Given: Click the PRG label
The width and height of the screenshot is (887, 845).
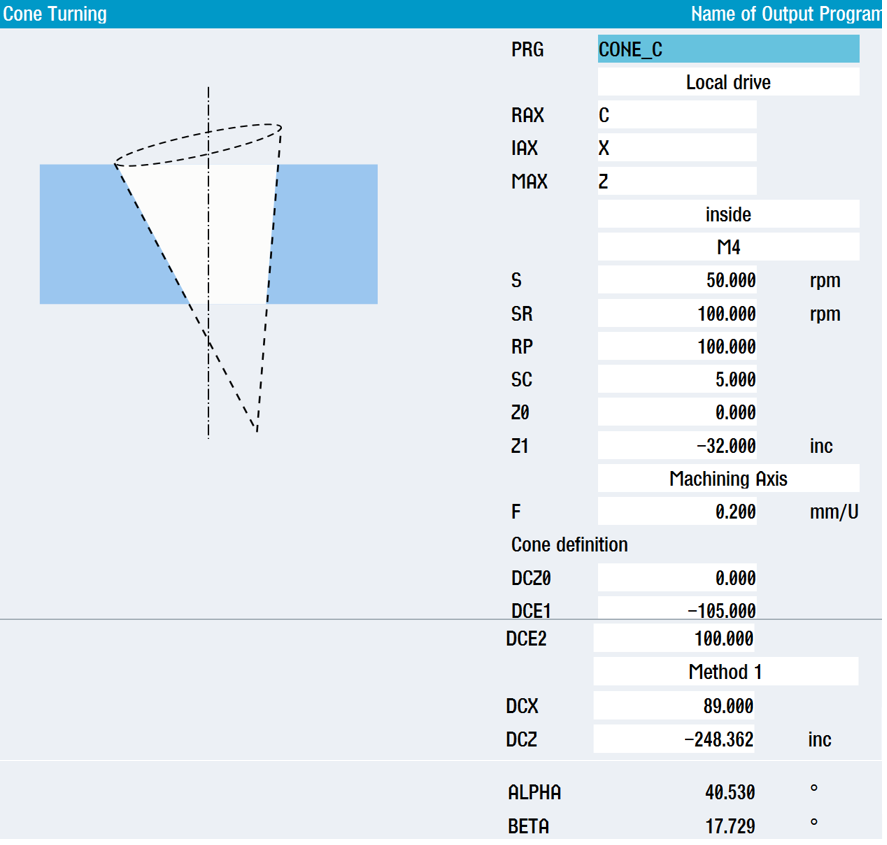Looking at the screenshot, I should pos(527,49).
